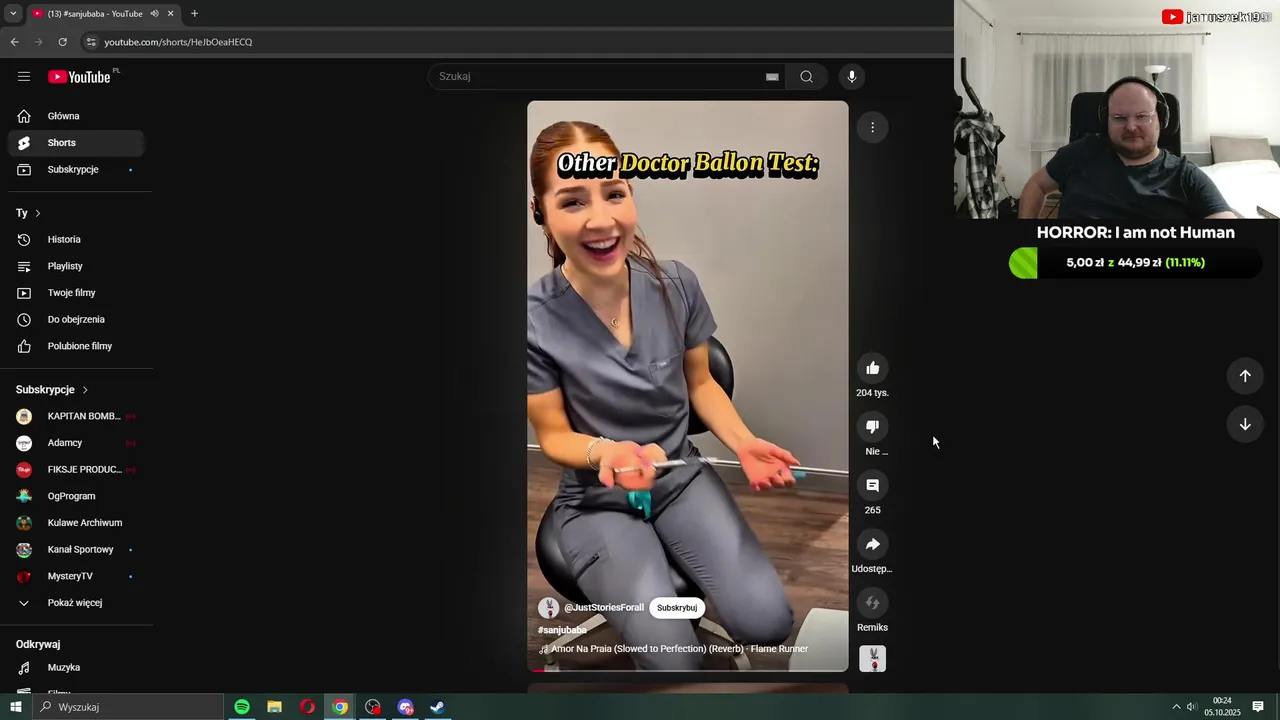The height and width of the screenshot is (720, 1280).
Task: Open the Kanał Sportowy channel
Action: coord(76,550)
